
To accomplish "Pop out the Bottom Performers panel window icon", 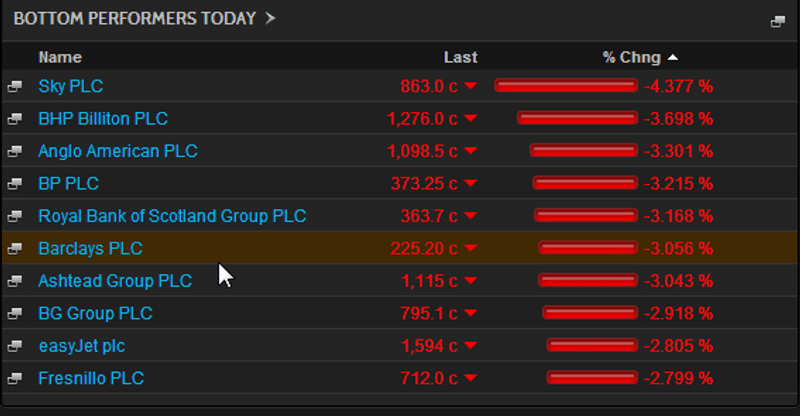I will point(778,21).
